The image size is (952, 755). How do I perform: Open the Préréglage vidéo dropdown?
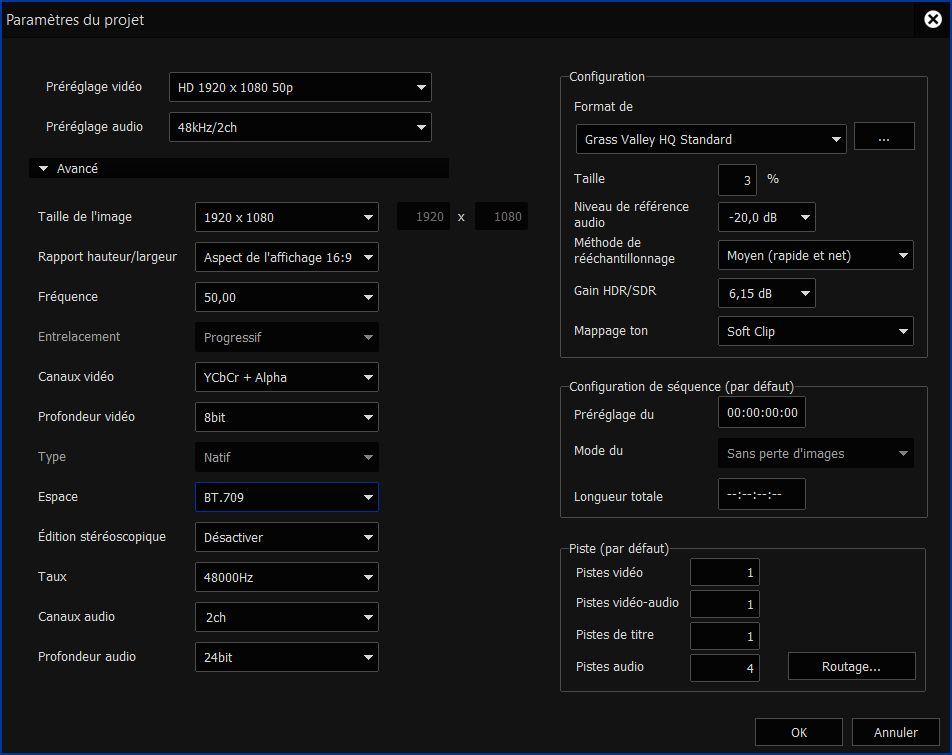299,88
